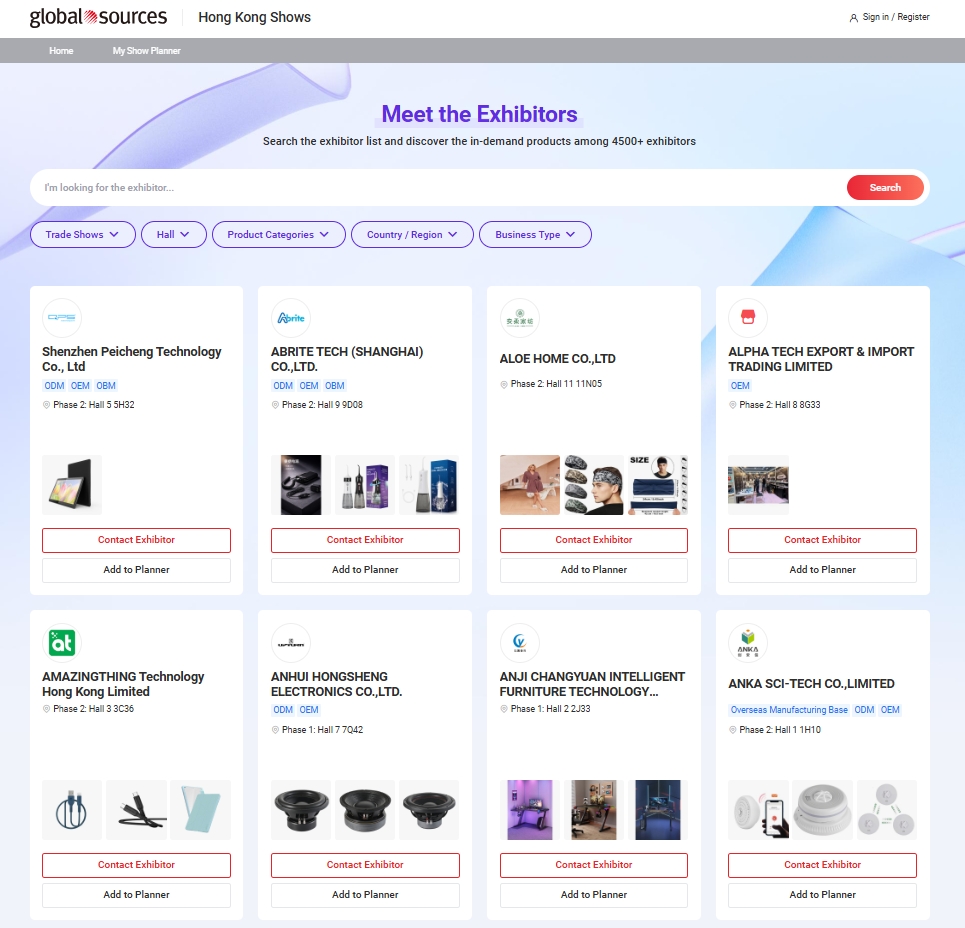The height and width of the screenshot is (928, 965).
Task: Add ANKA SCI-TECH to Planner
Action: pos(822,895)
